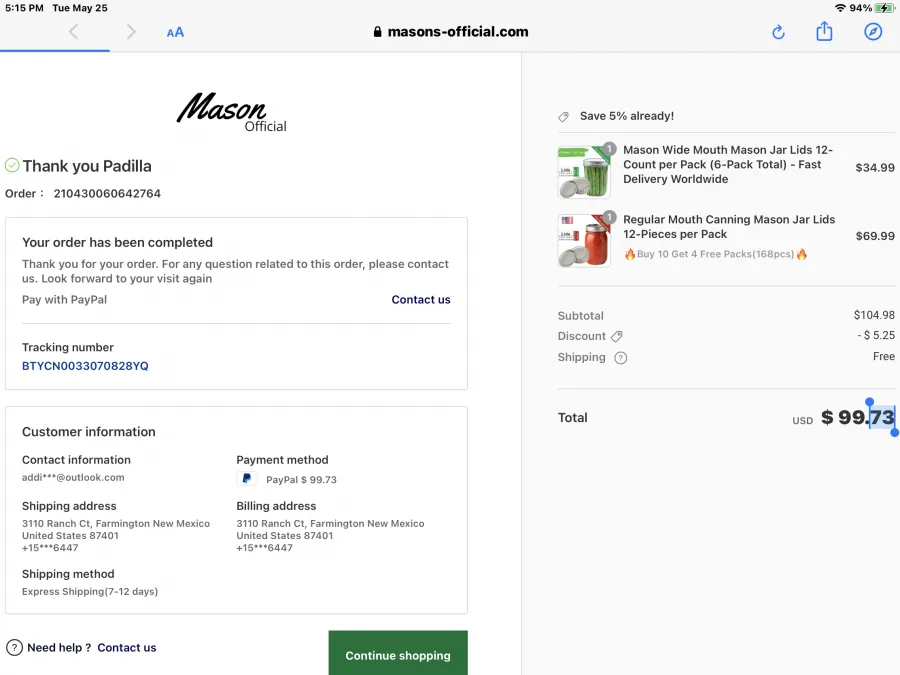
Task: Click the discount value - $ 5.25
Action: pyautogui.click(x=876, y=335)
